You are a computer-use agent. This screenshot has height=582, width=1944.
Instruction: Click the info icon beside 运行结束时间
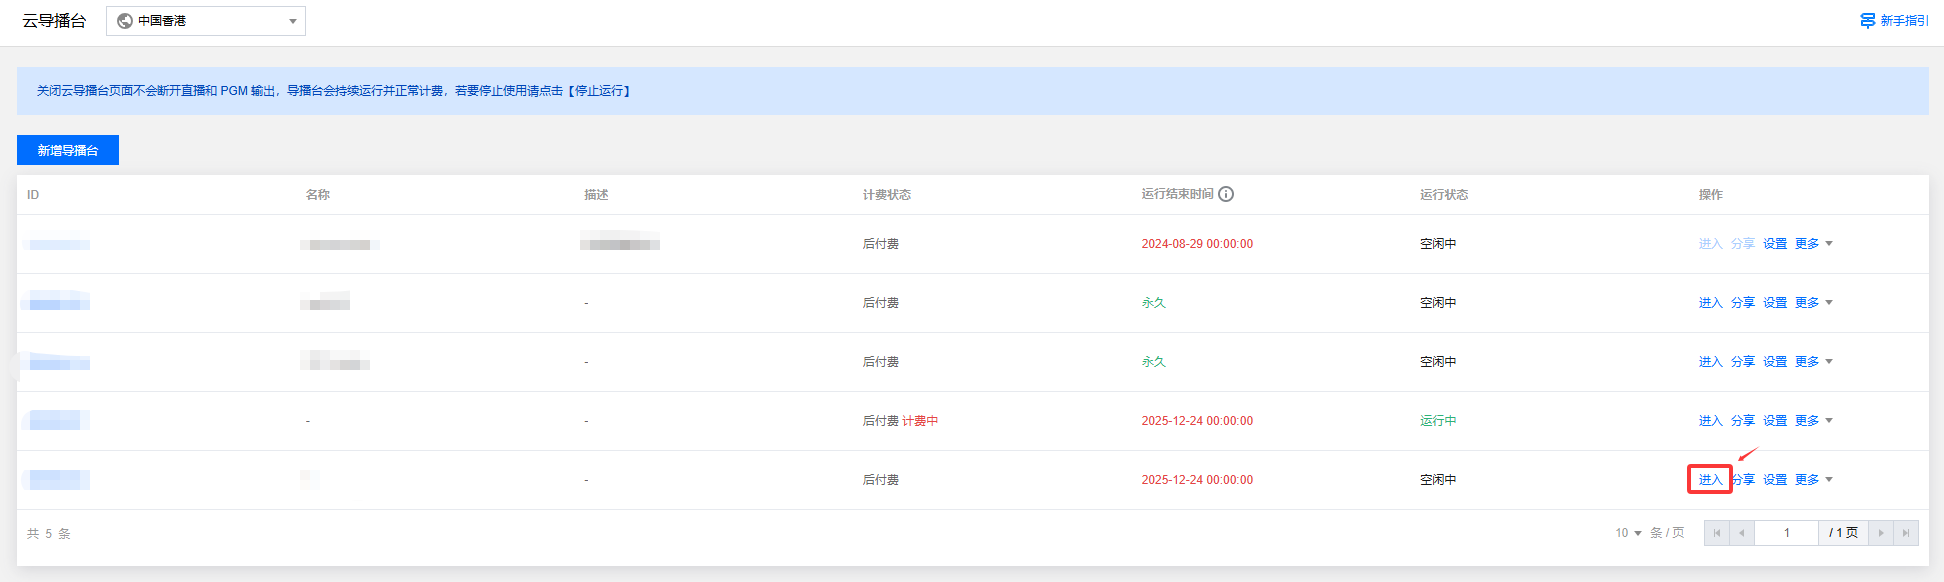1226,194
